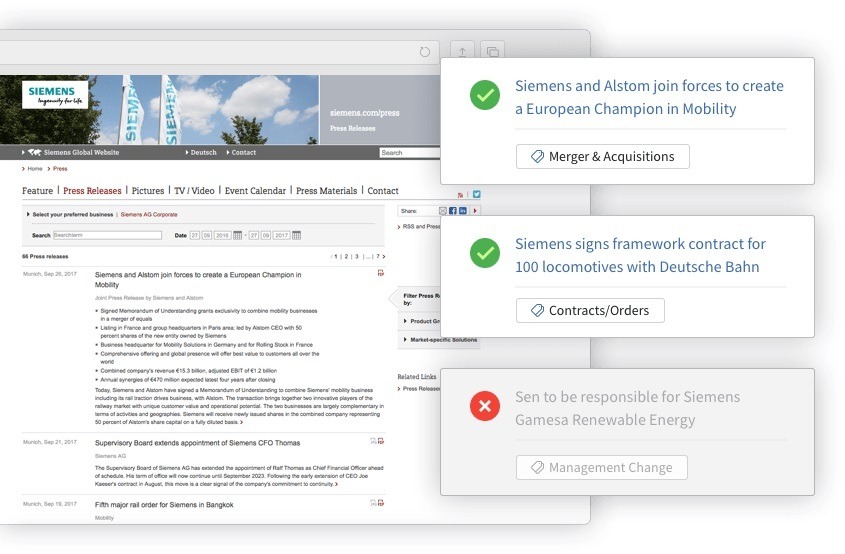The image size is (845, 554).
Task: Go to the Home breadcrumb
Action: click(x=34, y=169)
